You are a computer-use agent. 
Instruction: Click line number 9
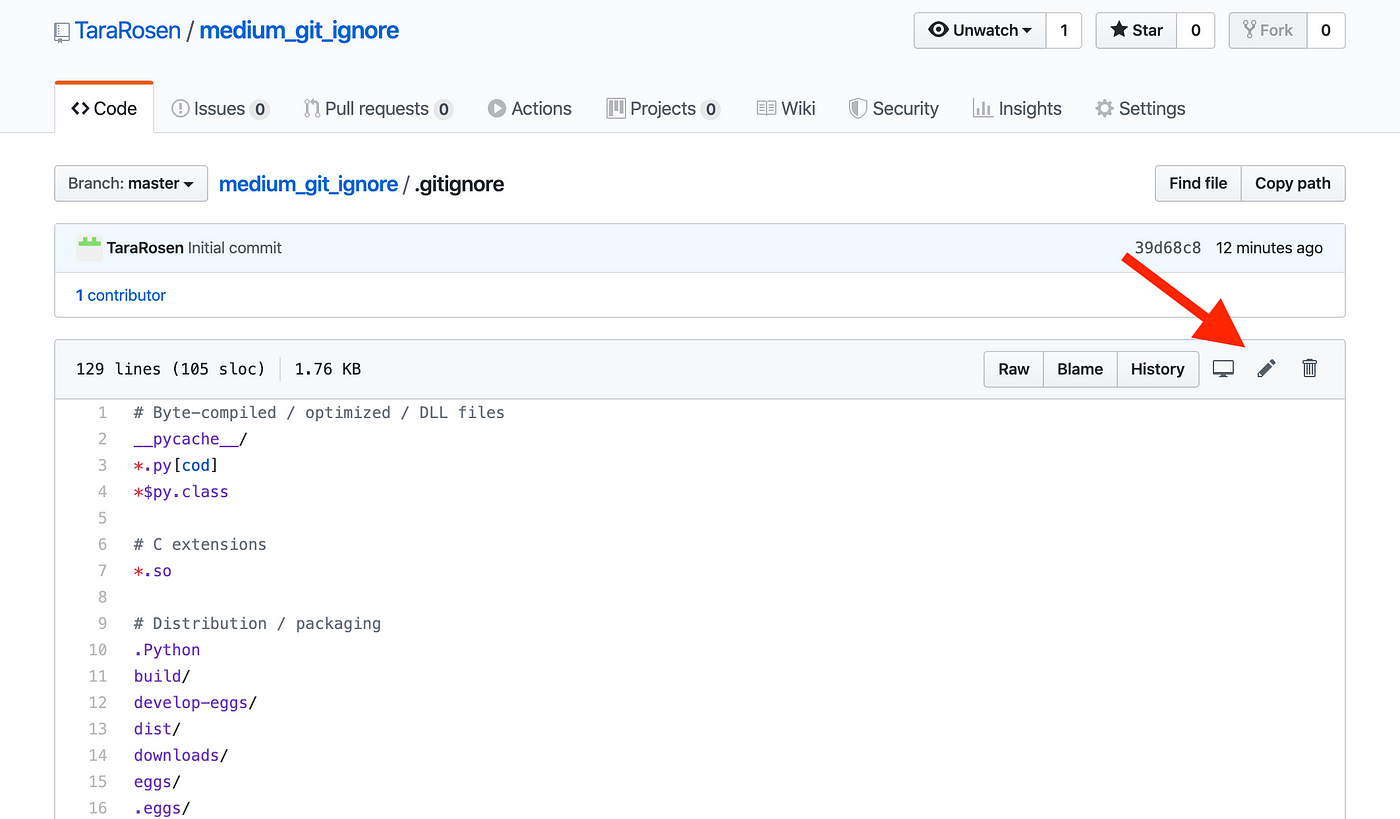[x=101, y=623]
